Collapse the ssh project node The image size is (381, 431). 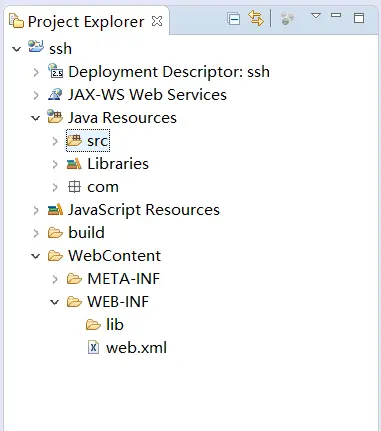[16, 49]
